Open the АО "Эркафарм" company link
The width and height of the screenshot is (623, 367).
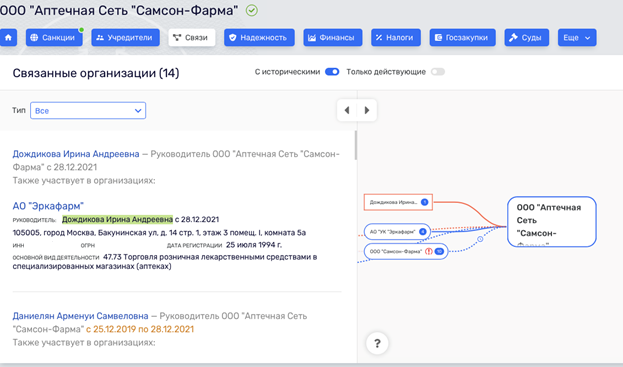coord(48,206)
